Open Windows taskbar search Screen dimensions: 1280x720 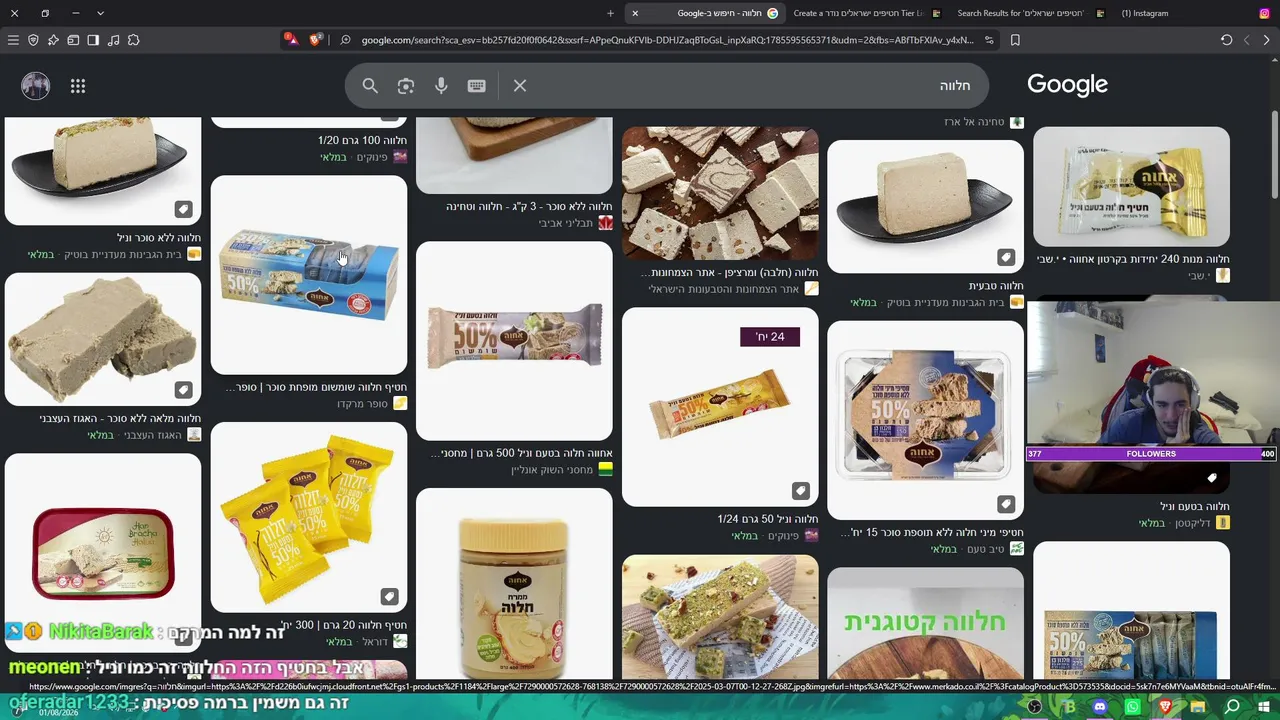click(x=1232, y=707)
